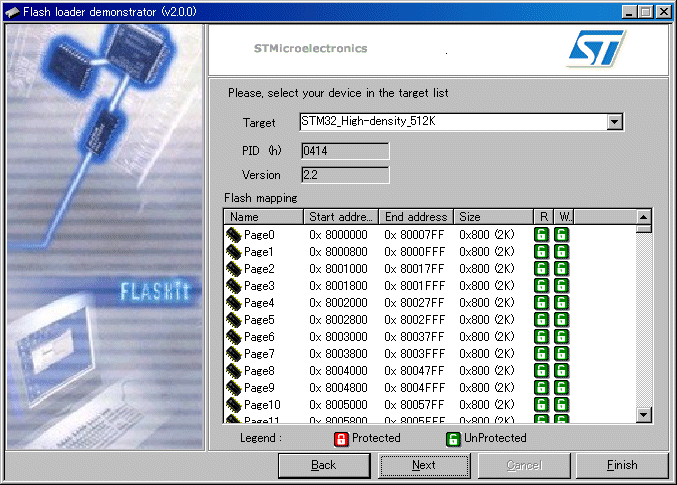Click the flash mapping scrollbar track
This screenshot has width=677, height=485.
[643, 320]
